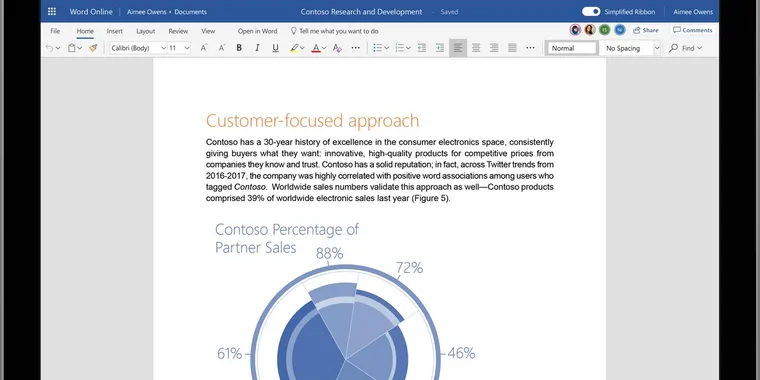Toggle Align Right paragraph alignment
The image size is (760, 380).
494,48
